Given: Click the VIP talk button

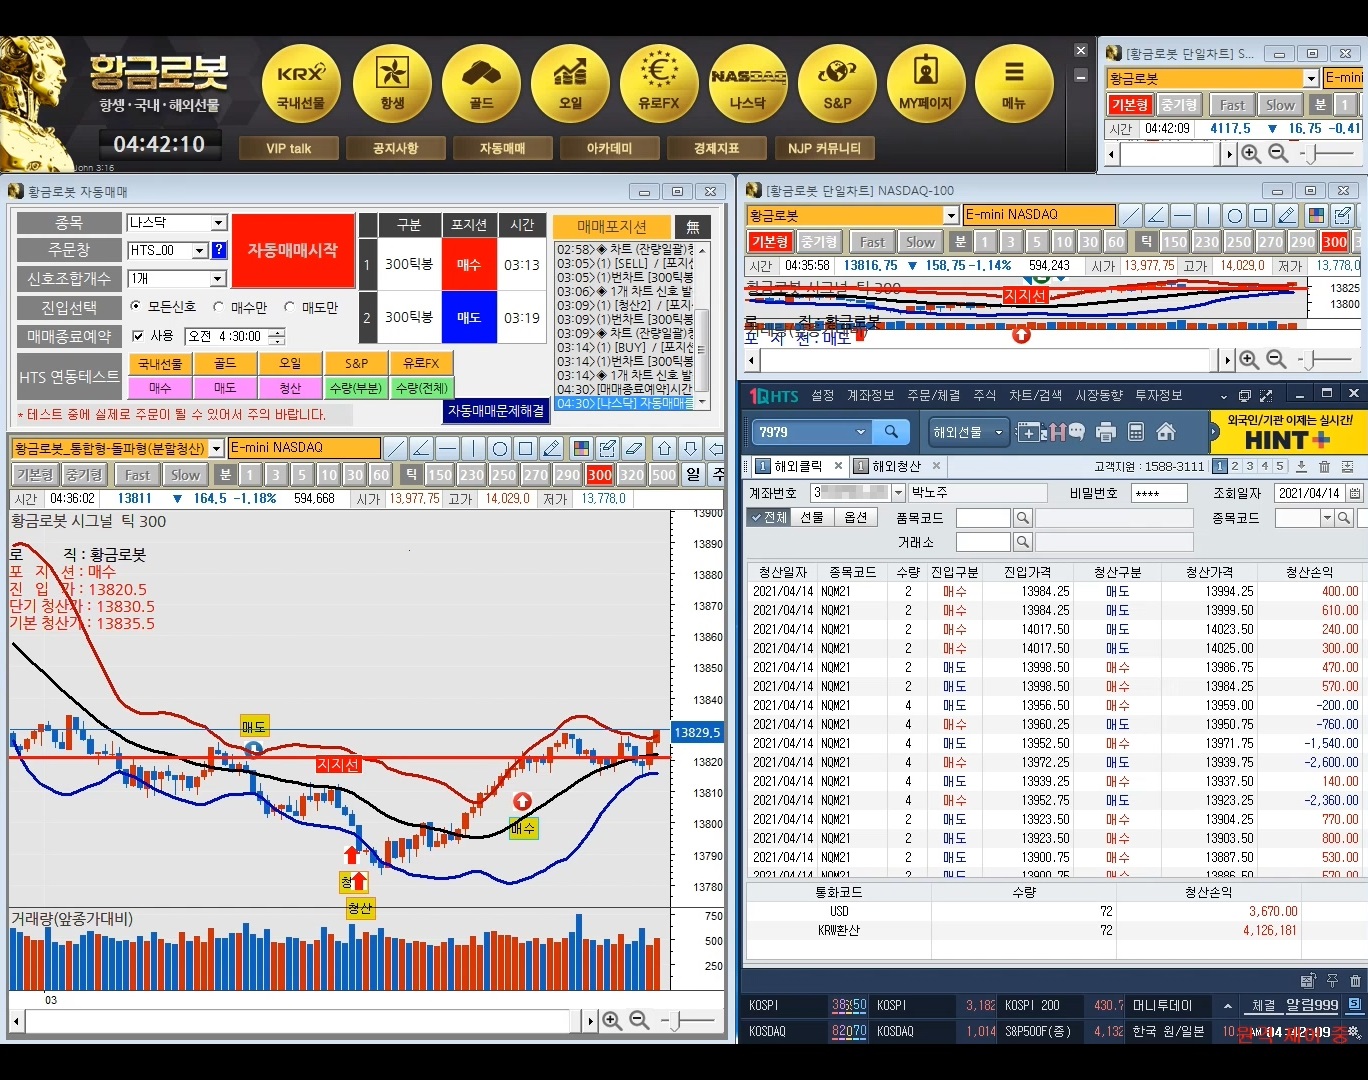Looking at the screenshot, I should click(x=288, y=148).
